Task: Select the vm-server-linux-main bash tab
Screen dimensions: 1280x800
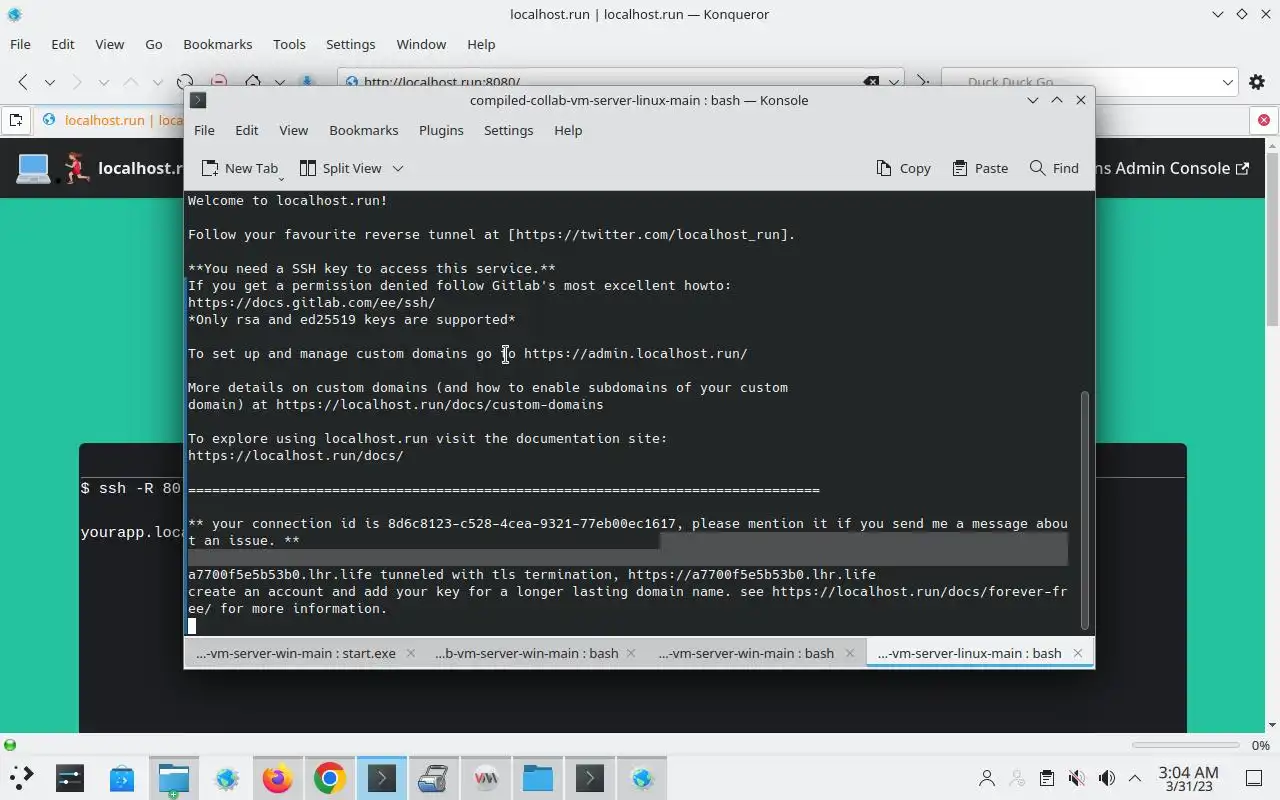Action: tap(969, 653)
